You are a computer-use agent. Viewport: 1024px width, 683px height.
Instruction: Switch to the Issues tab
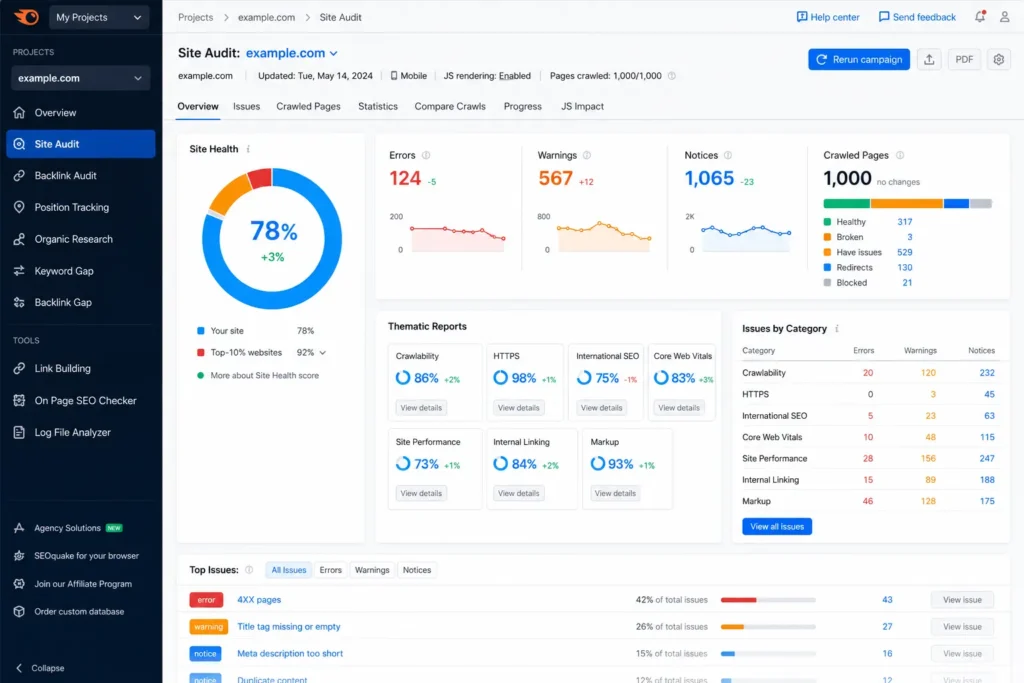(246, 106)
